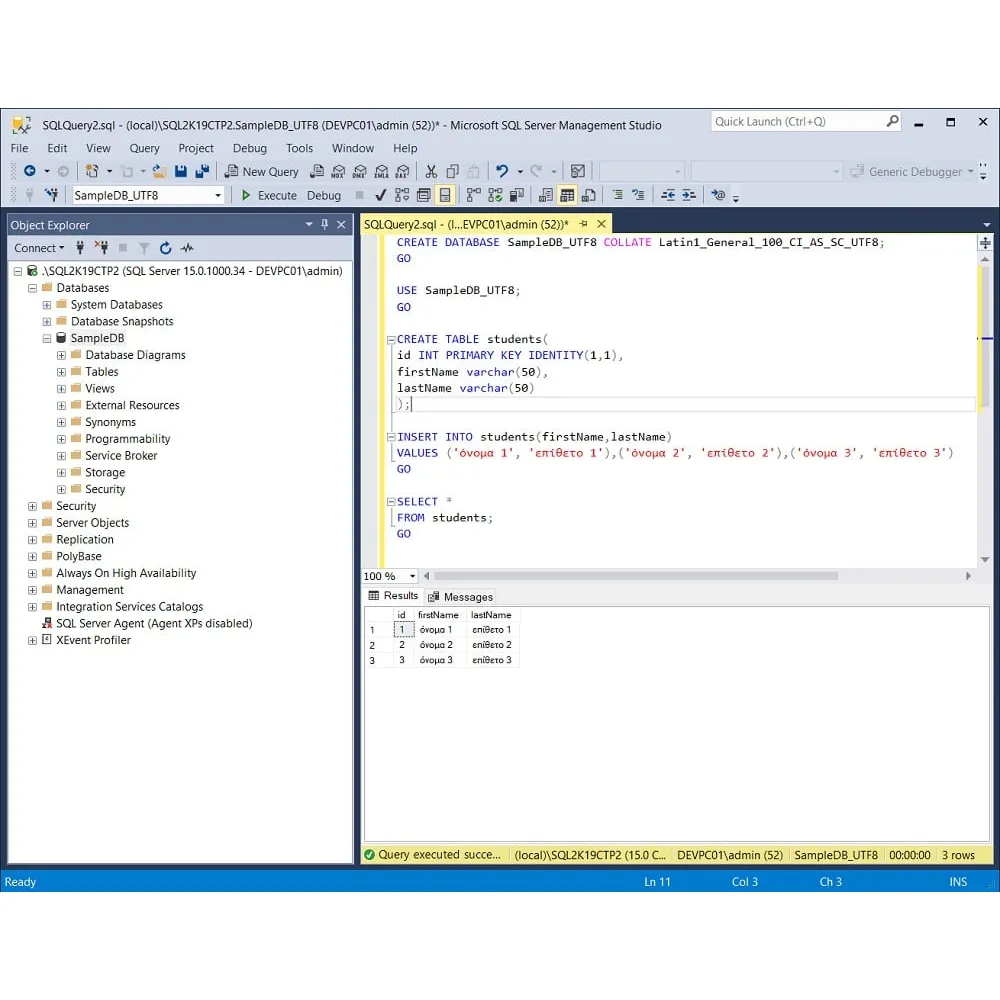Open the Connect dropdown in Object Explorer
The image size is (1000, 1000).
tap(39, 248)
